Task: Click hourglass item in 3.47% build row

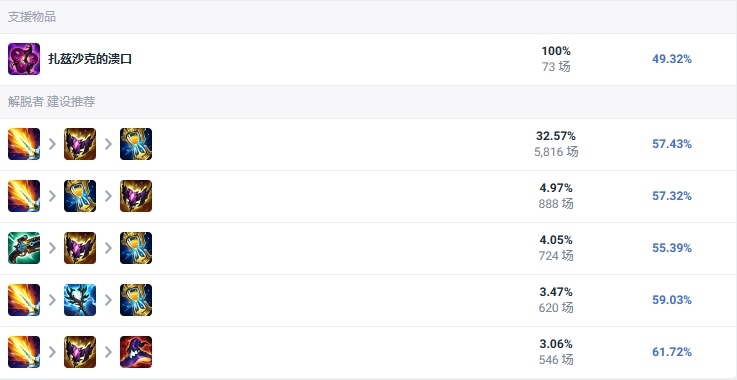Action: (136, 300)
